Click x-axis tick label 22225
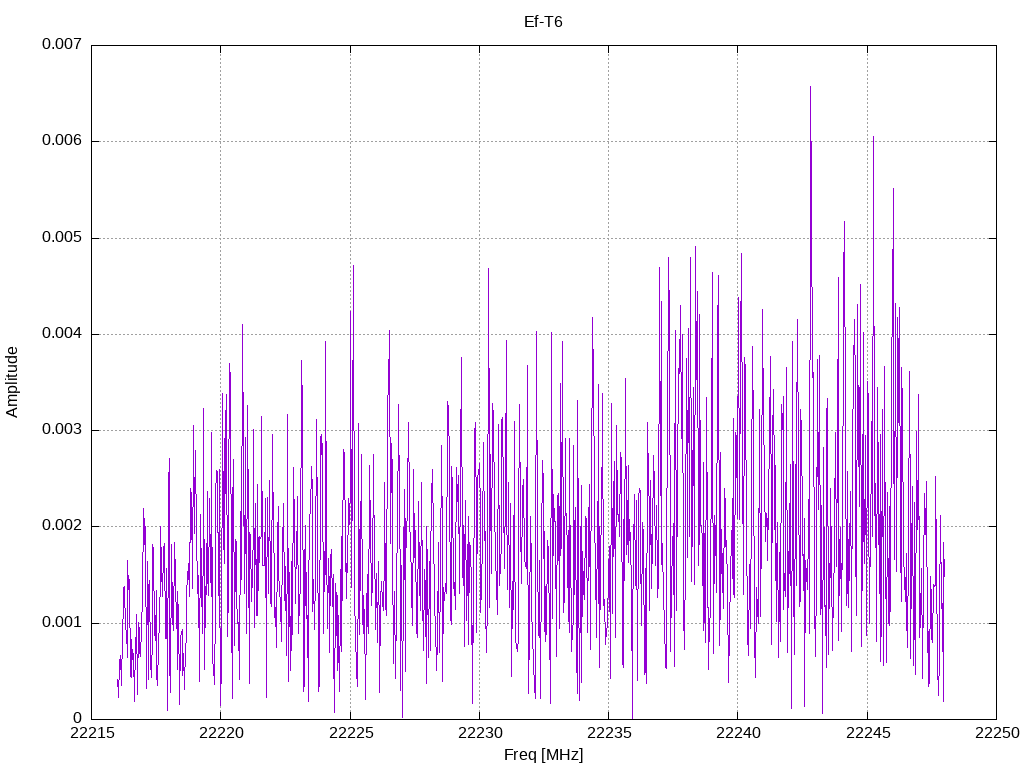 (351, 733)
